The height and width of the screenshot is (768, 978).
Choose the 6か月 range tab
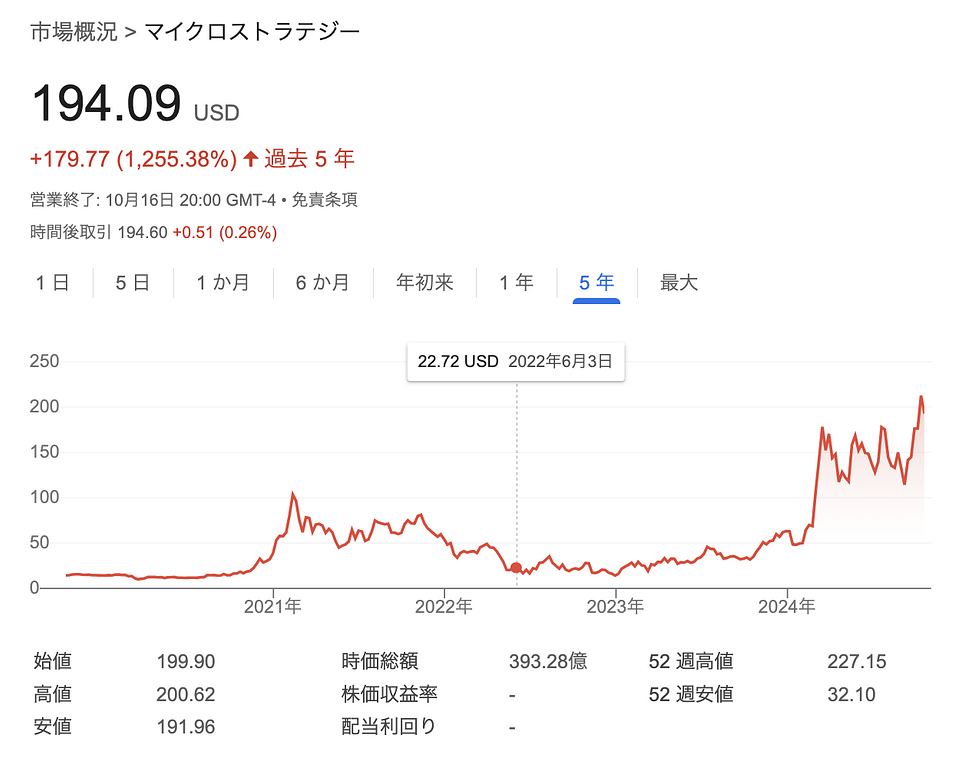[x=322, y=283]
